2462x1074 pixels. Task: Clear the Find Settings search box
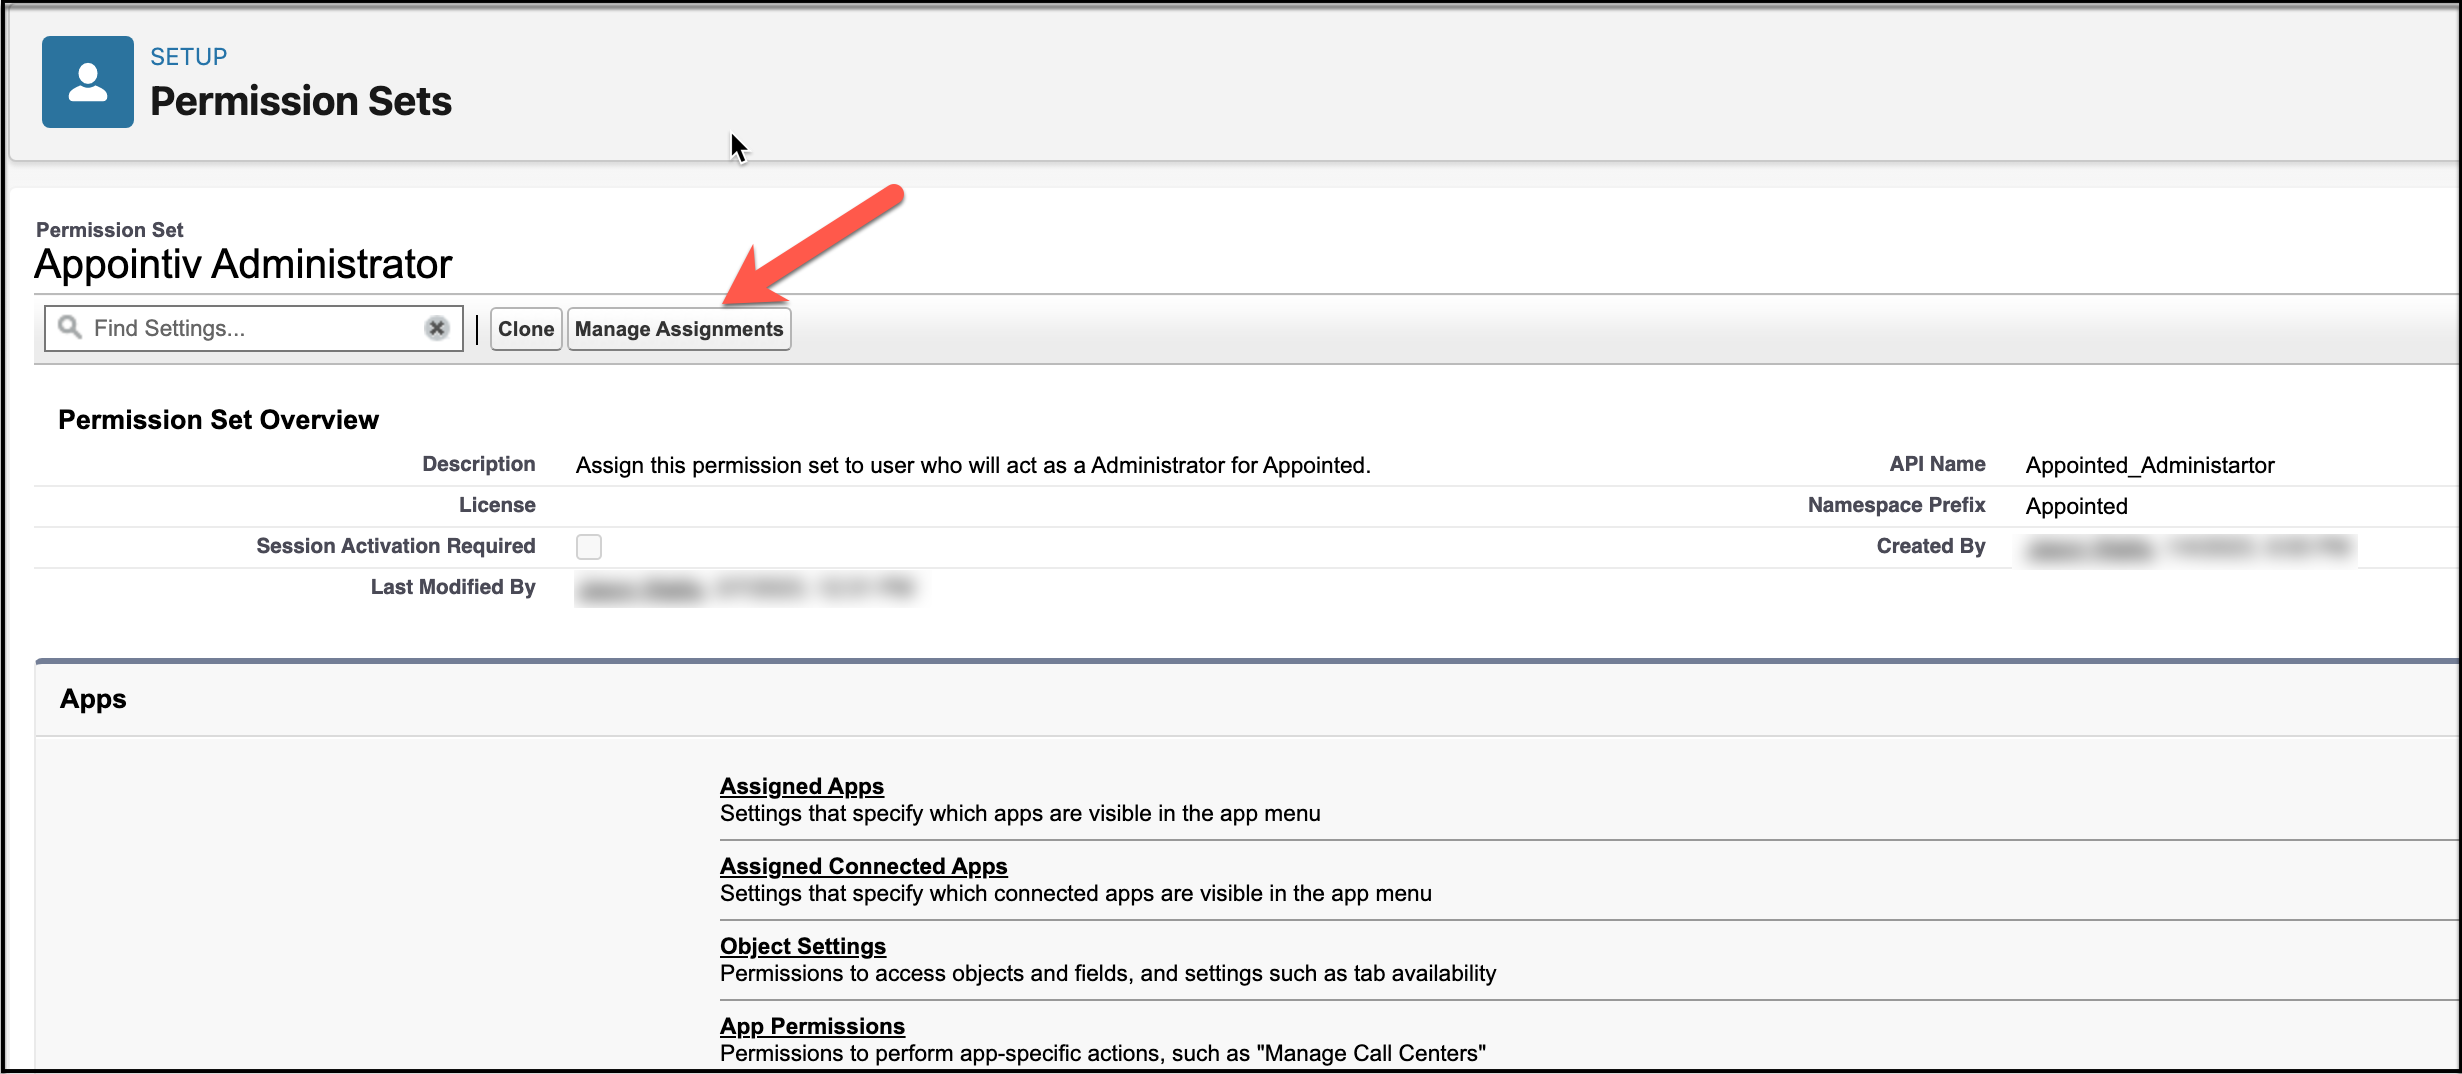[436, 328]
